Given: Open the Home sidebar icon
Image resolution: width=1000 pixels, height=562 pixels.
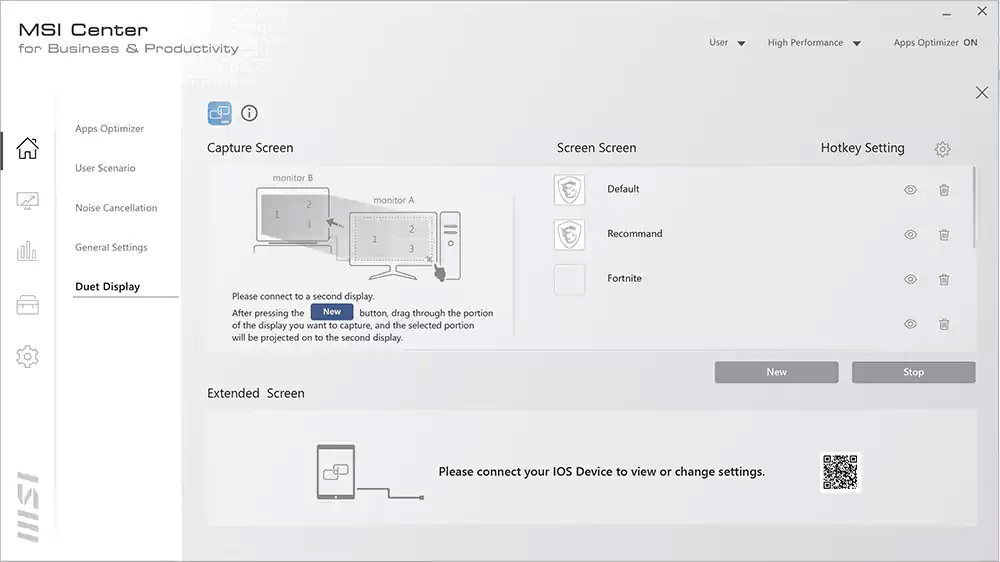Looking at the screenshot, I should (28, 149).
